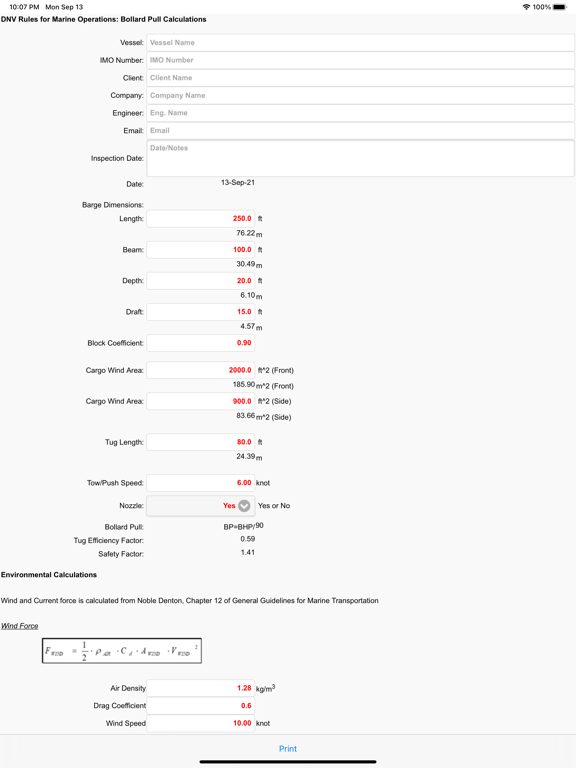The width and height of the screenshot is (576, 768).
Task: Edit the Drag Coefficient value 0.6
Action: click(x=200, y=706)
